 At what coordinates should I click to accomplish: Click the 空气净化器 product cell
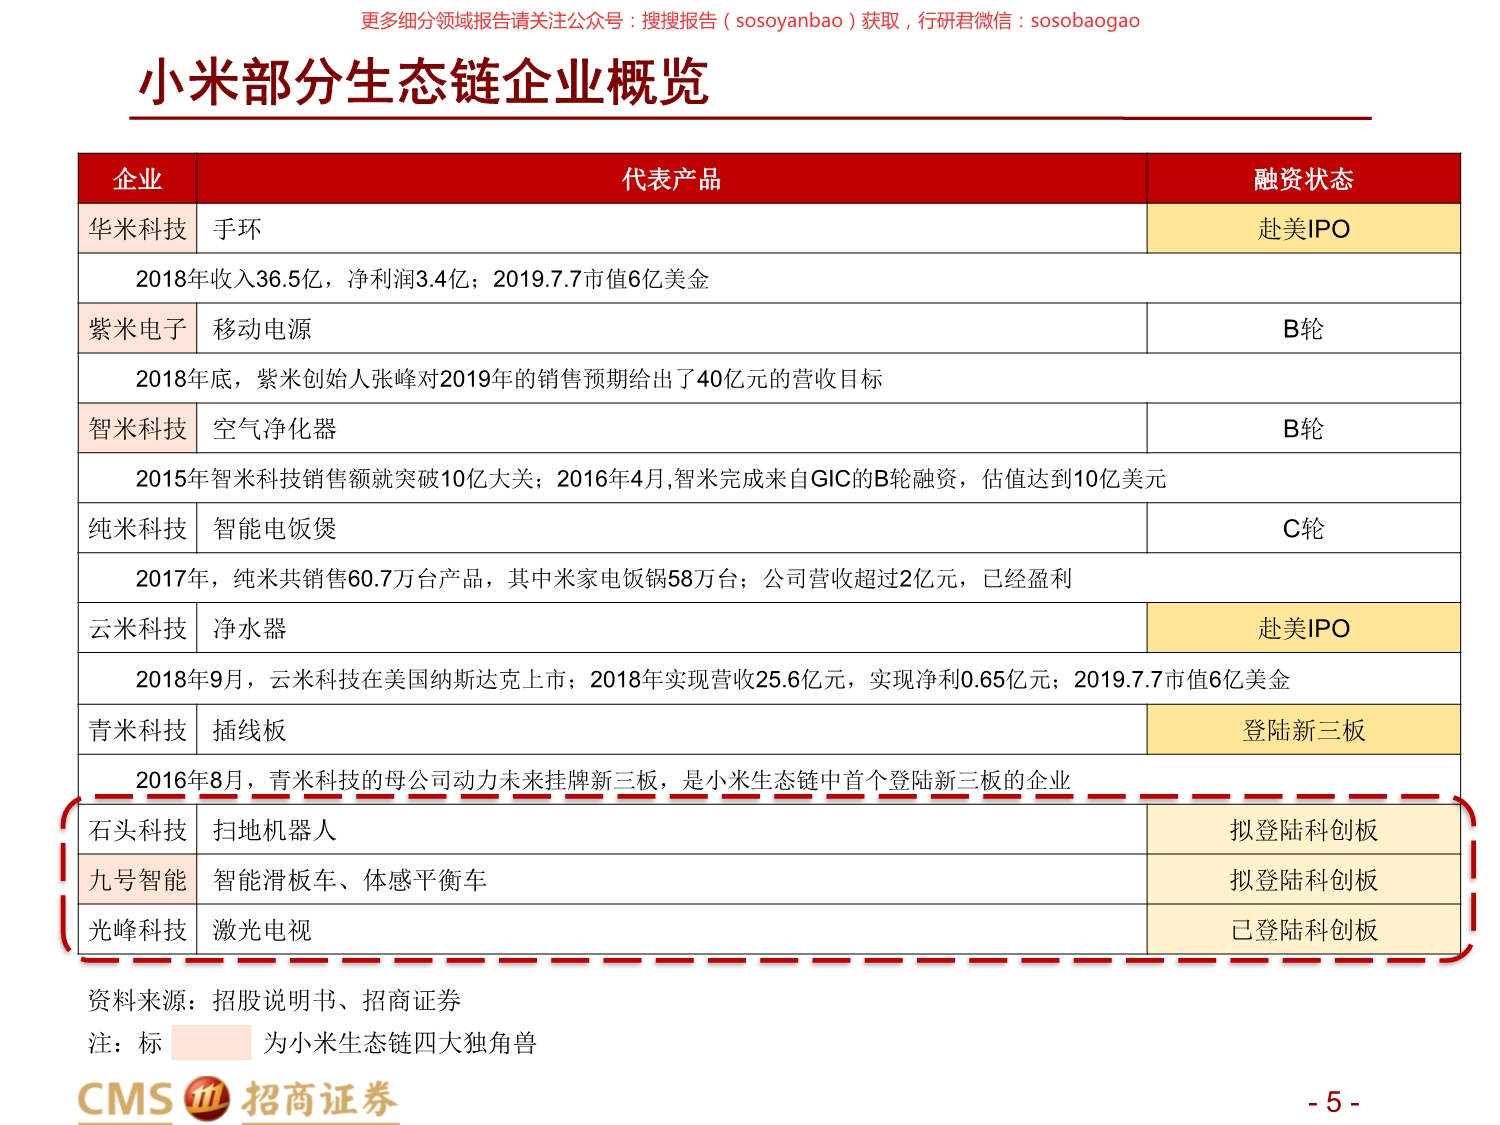point(672,429)
